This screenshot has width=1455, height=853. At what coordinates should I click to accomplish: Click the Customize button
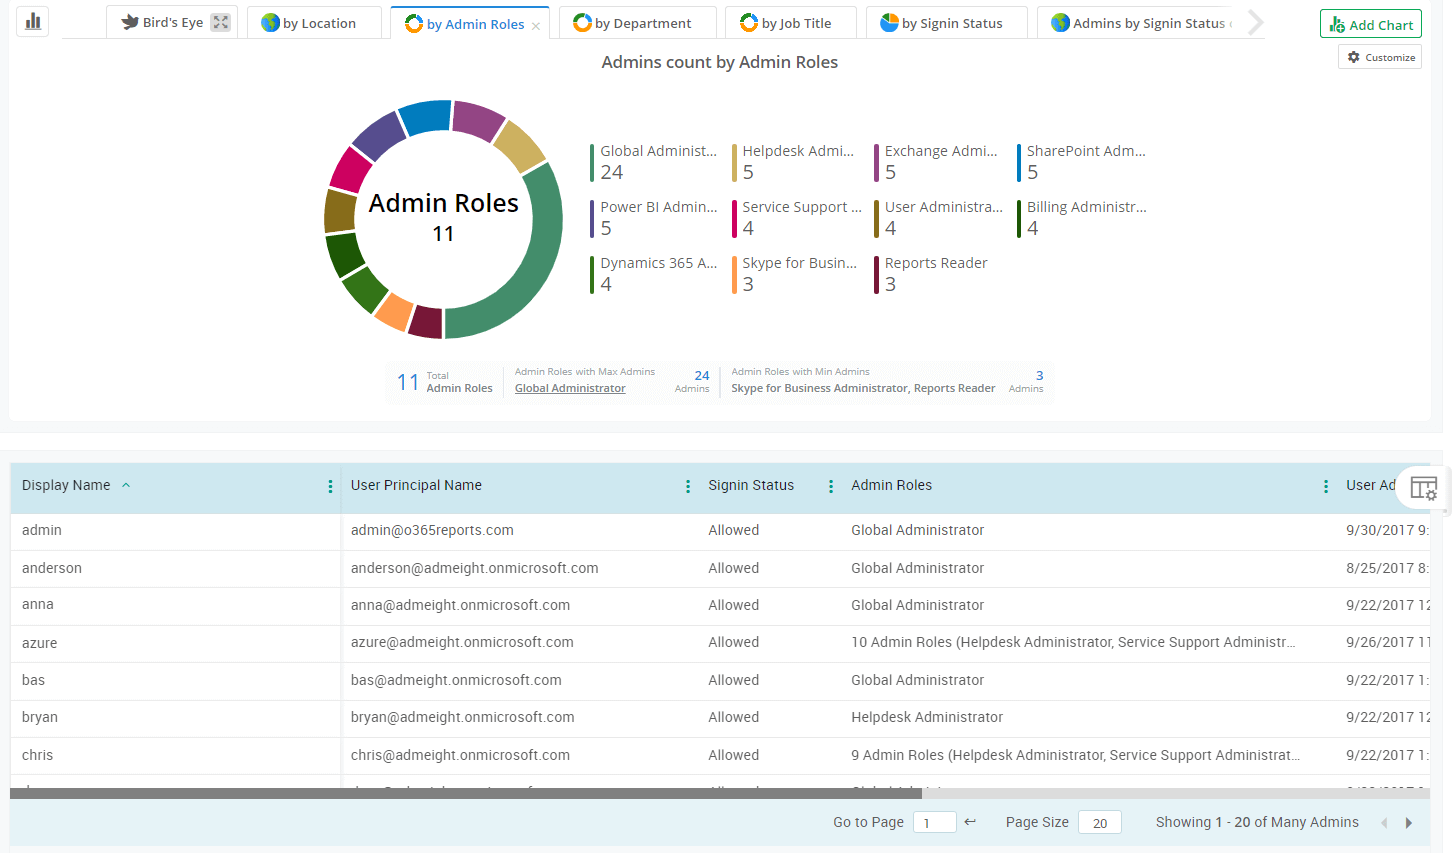pos(1380,57)
